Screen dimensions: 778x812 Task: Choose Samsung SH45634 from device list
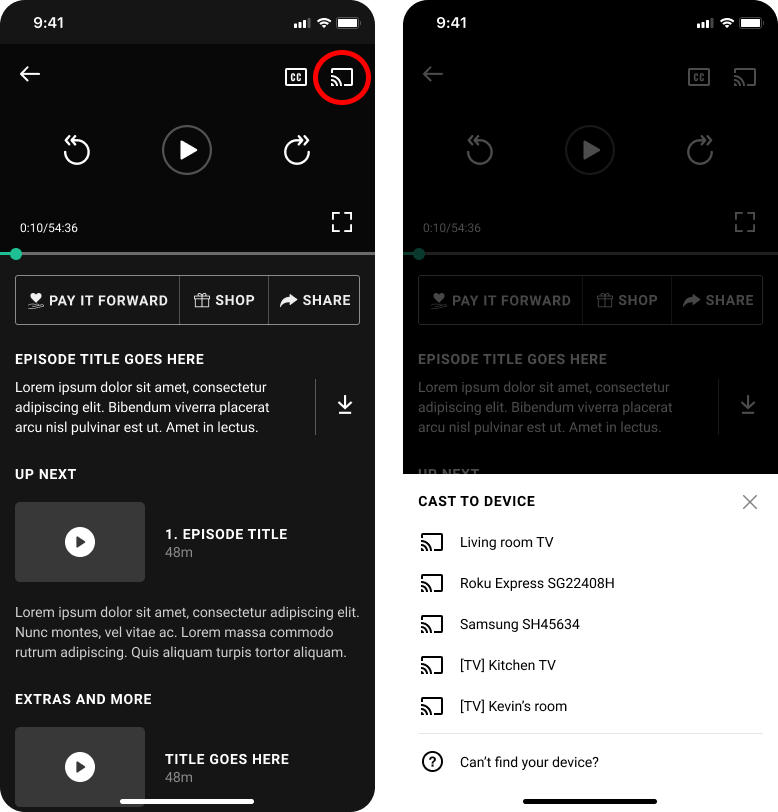coord(590,624)
